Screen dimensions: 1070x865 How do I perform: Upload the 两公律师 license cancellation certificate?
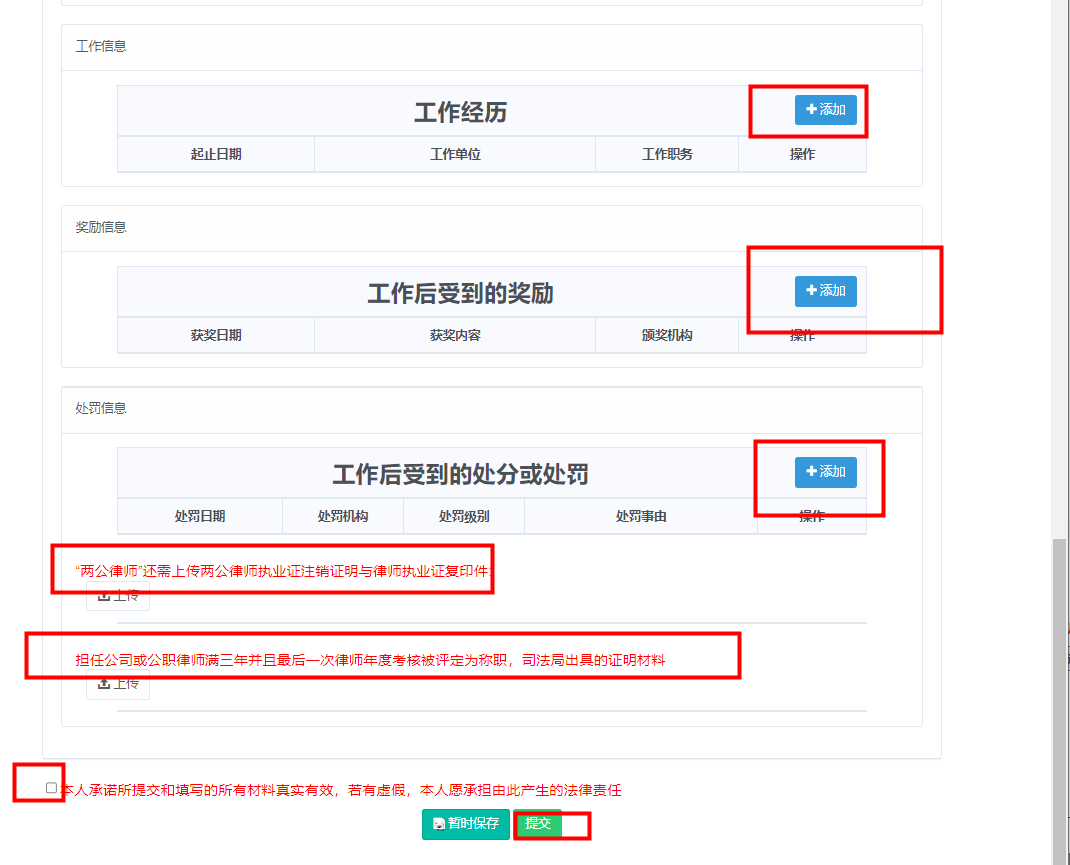118,597
